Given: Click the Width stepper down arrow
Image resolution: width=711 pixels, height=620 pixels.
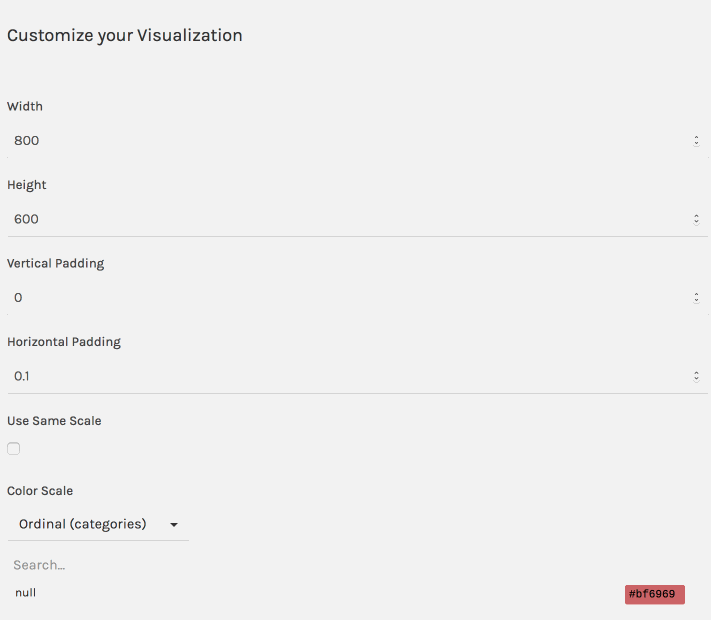Looking at the screenshot, I should point(696,144).
